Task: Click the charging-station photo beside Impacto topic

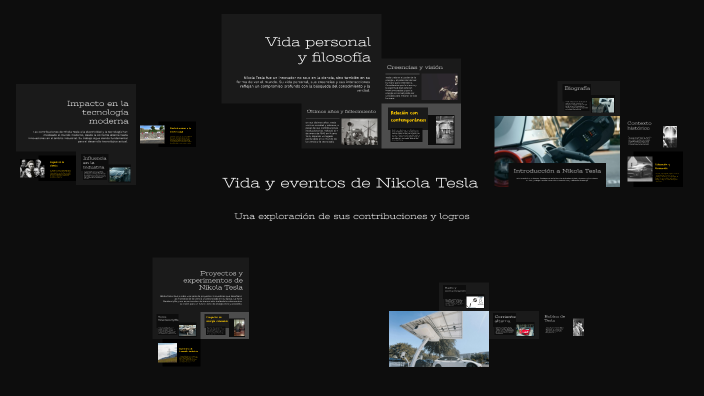Action: click(152, 134)
